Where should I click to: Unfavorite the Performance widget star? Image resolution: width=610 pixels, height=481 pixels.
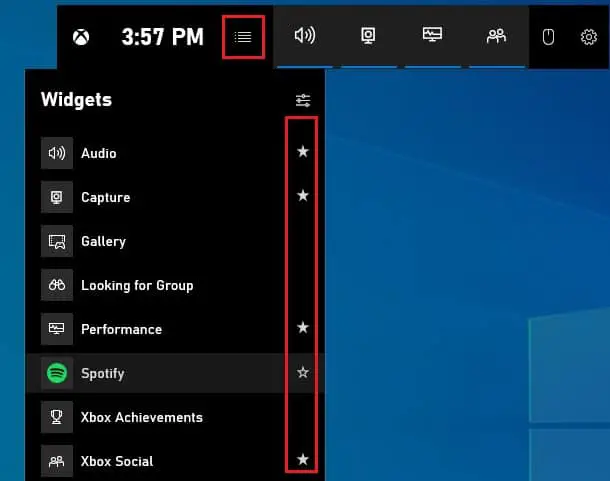[x=303, y=327]
